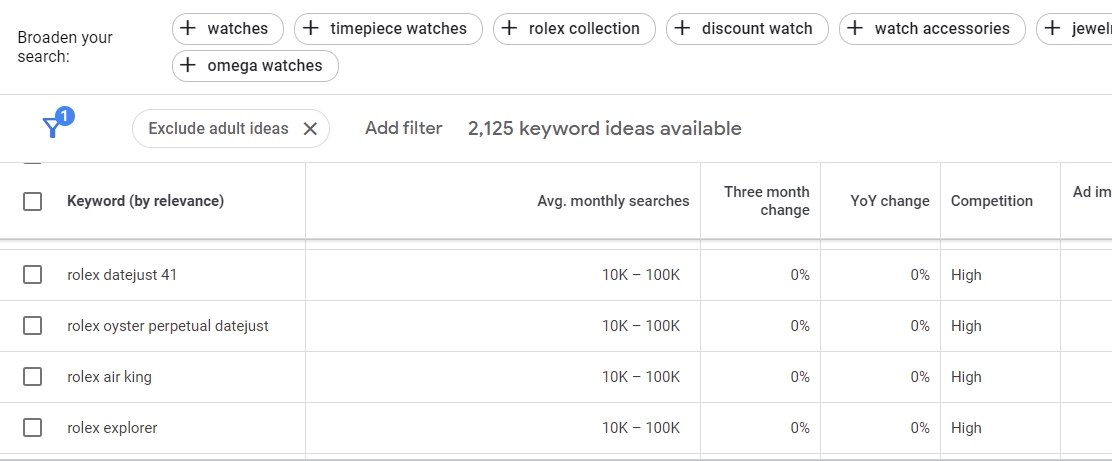This screenshot has height=461, width=1112.
Task: Click the rolex datejust 41 keyword
Action: tap(122, 274)
